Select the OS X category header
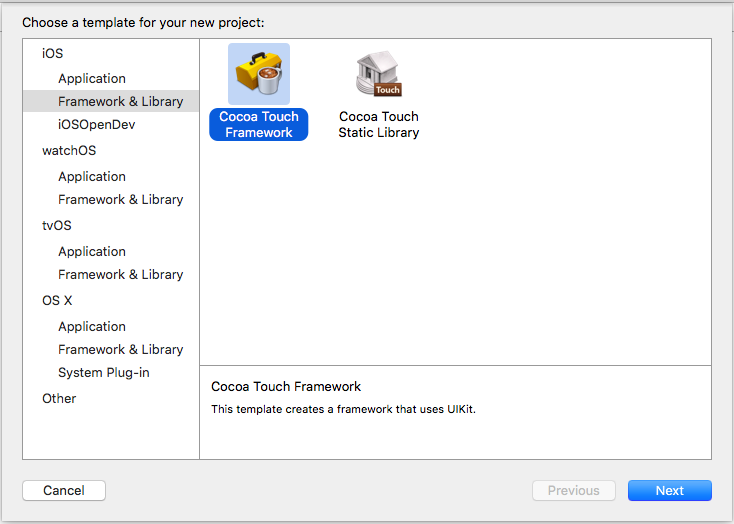This screenshot has width=734, height=524. click(x=57, y=301)
